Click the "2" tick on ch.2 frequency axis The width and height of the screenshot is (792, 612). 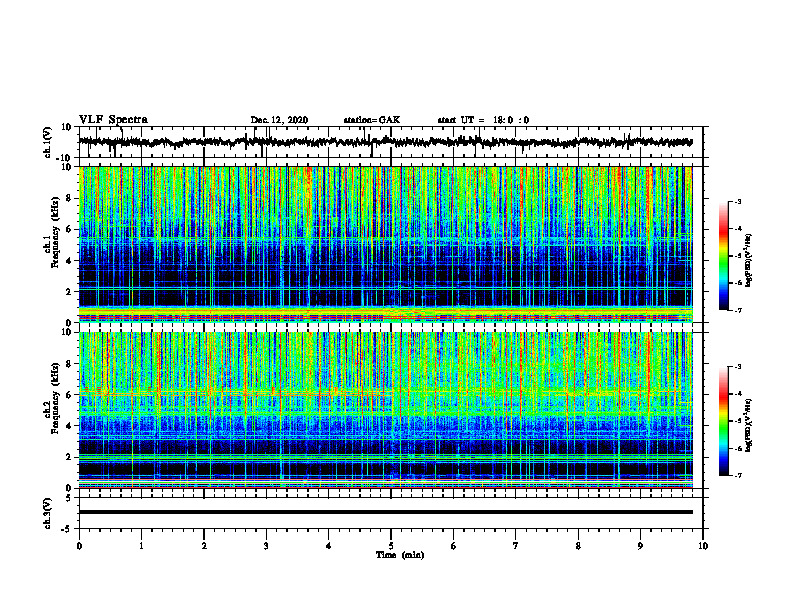click(x=69, y=457)
